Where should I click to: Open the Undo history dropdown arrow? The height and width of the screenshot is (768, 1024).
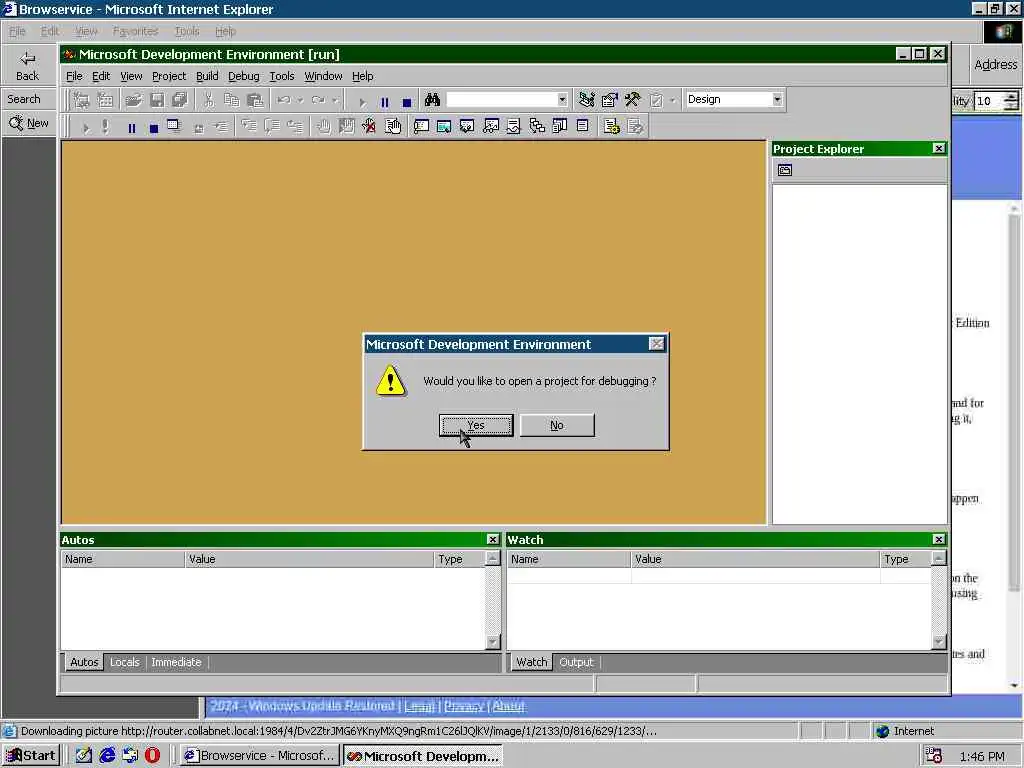pos(300,100)
